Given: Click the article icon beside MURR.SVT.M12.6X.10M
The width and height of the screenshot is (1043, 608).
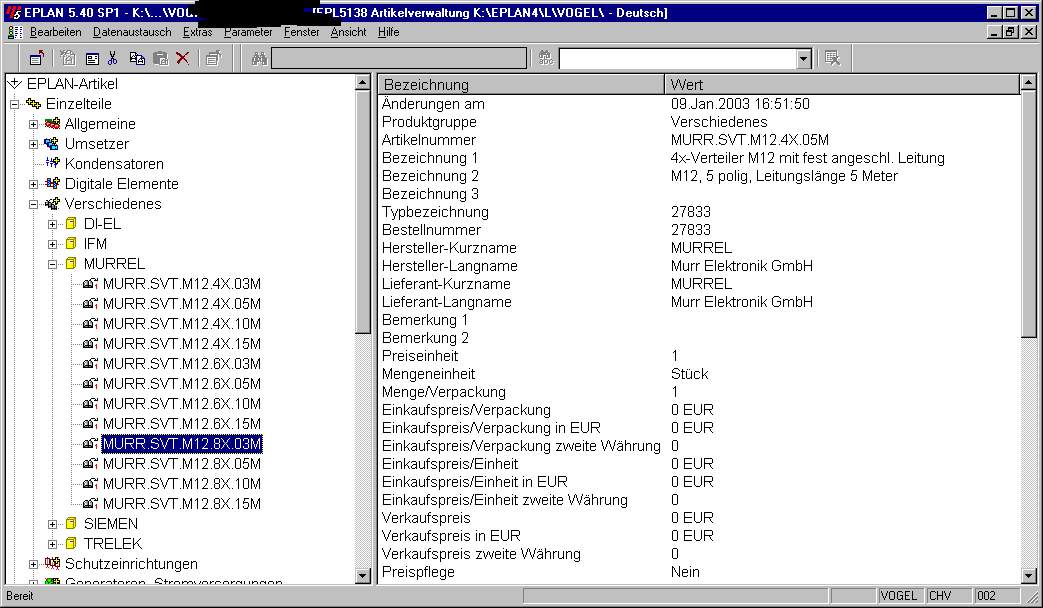Looking at the screenshot, I should [x=90, y=404].
